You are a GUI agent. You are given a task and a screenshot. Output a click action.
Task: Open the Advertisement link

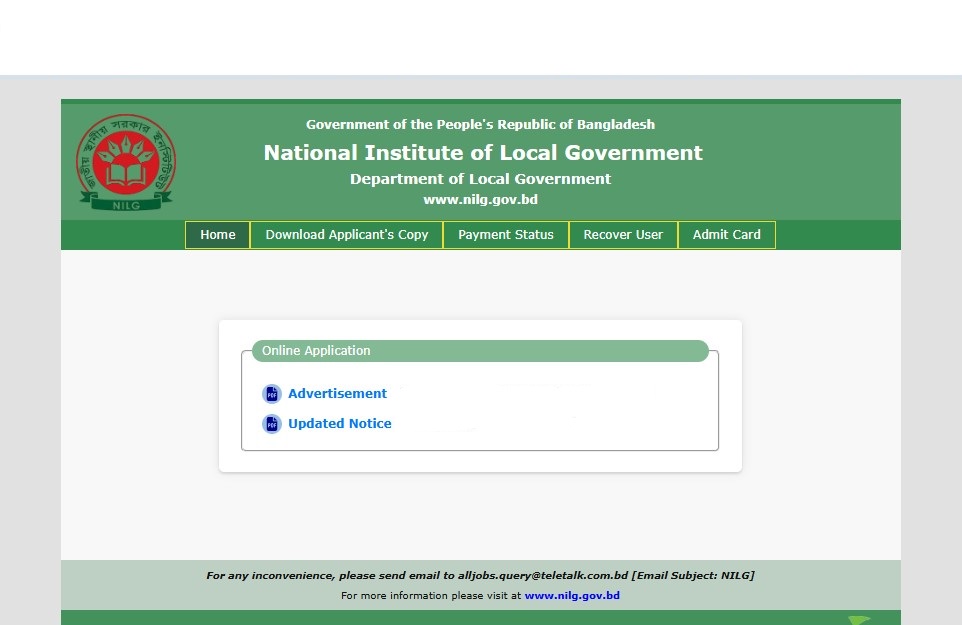click(337, 394)
